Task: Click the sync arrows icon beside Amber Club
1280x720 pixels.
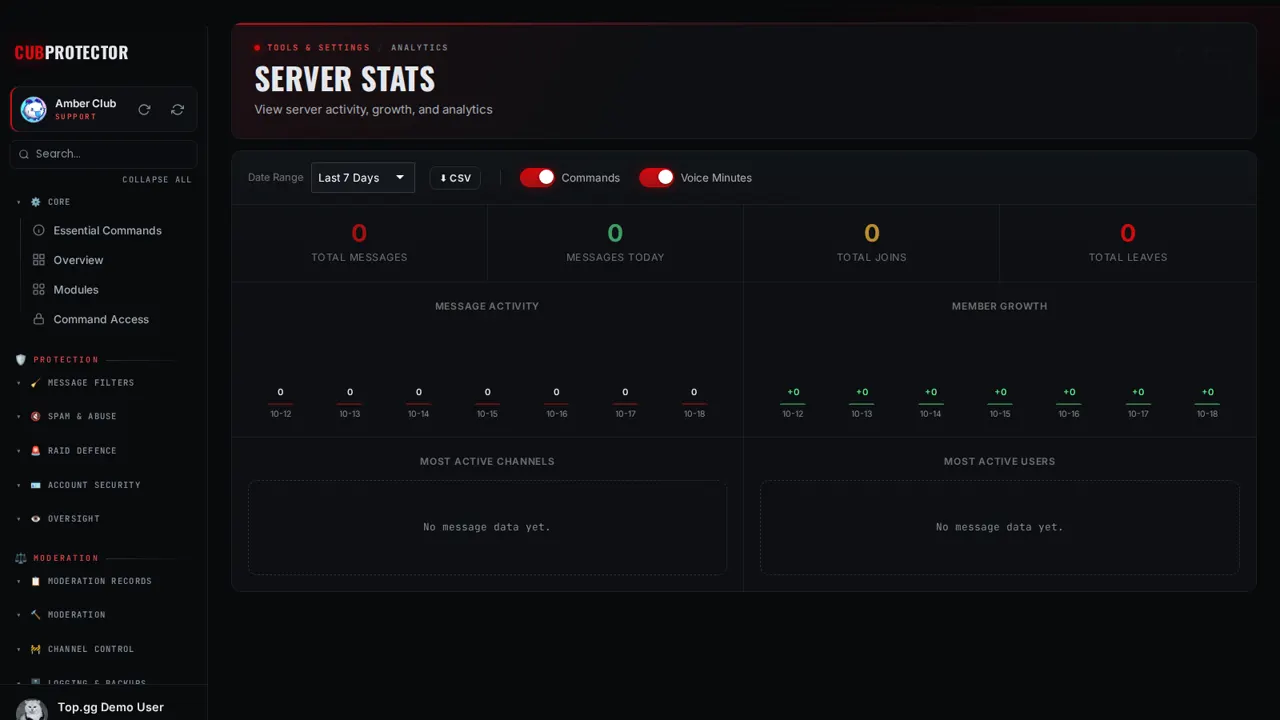Action: [177, 109]
